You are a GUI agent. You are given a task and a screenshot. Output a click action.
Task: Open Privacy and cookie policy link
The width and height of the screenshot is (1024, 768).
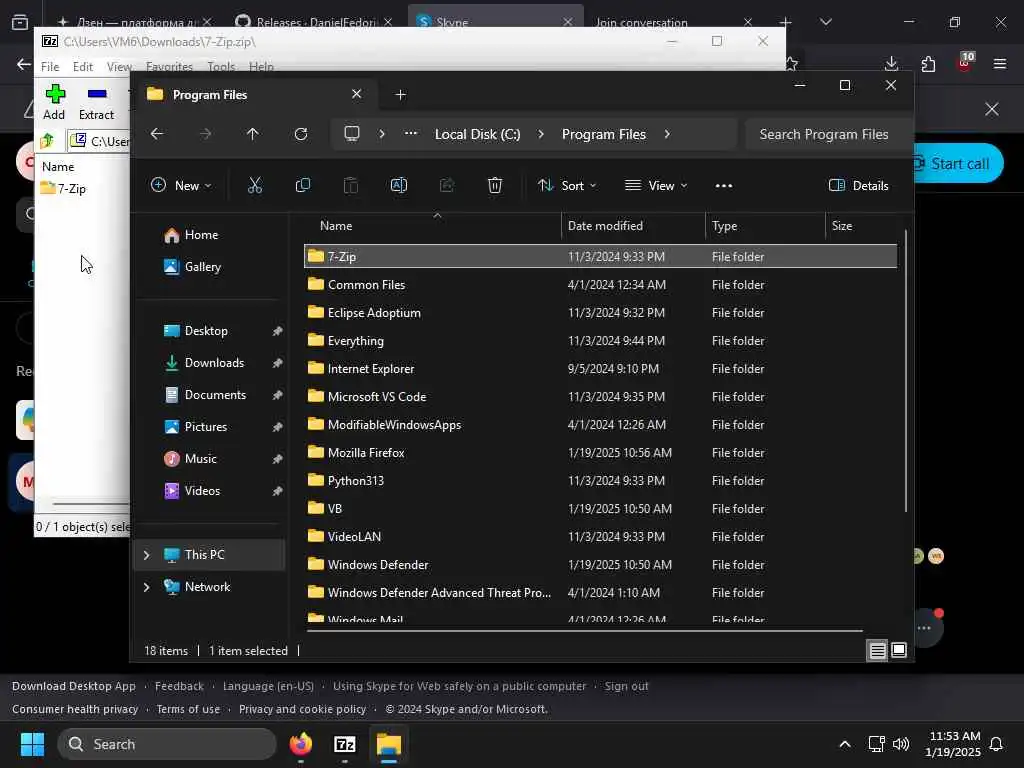pos(302,709)
